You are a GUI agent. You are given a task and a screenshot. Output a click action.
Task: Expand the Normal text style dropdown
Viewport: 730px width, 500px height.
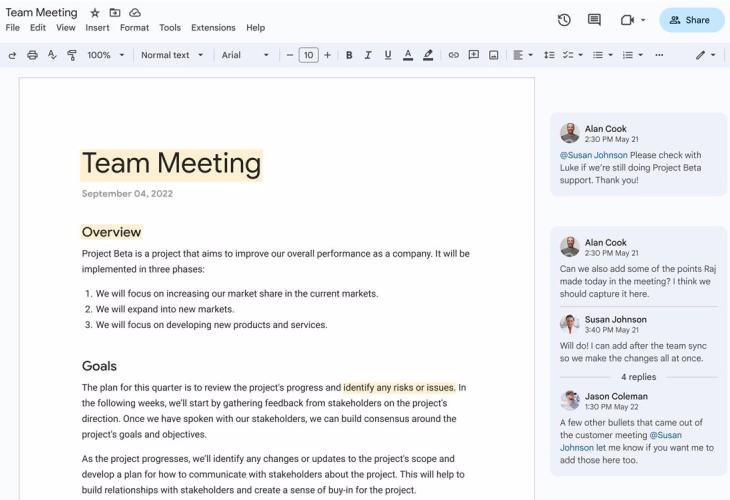coord(172,55)
